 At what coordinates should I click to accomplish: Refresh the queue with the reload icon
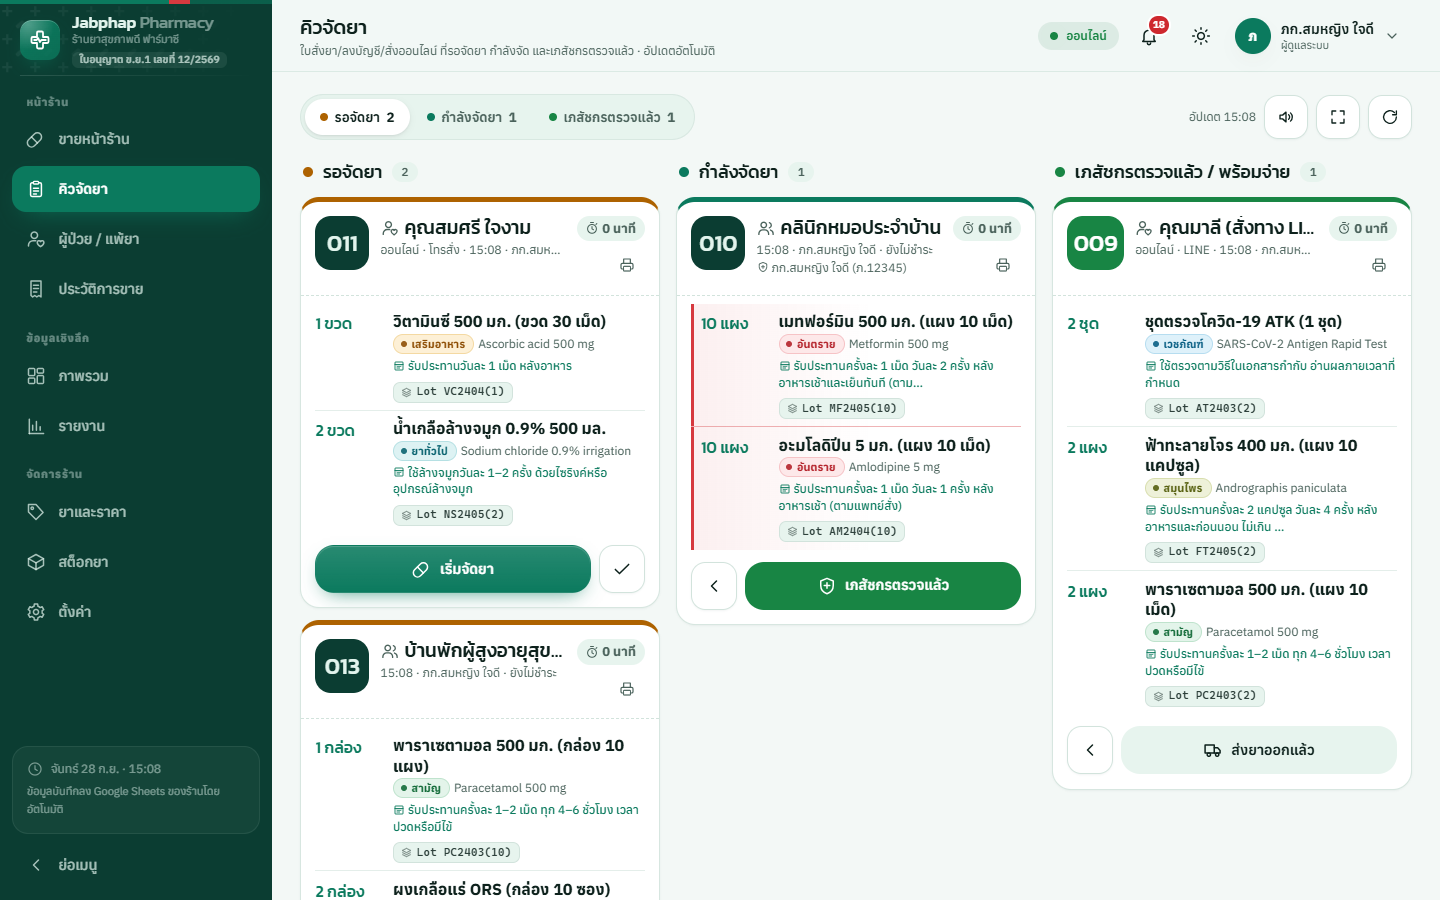pos(1390,117)
